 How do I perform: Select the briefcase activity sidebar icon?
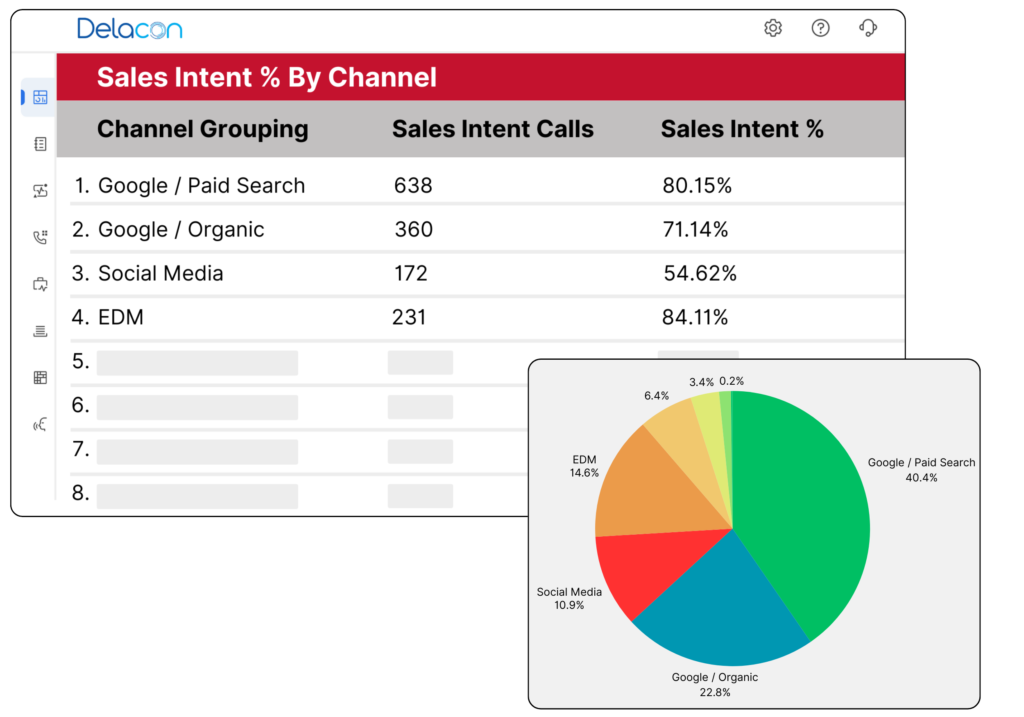tap(40, 284)
